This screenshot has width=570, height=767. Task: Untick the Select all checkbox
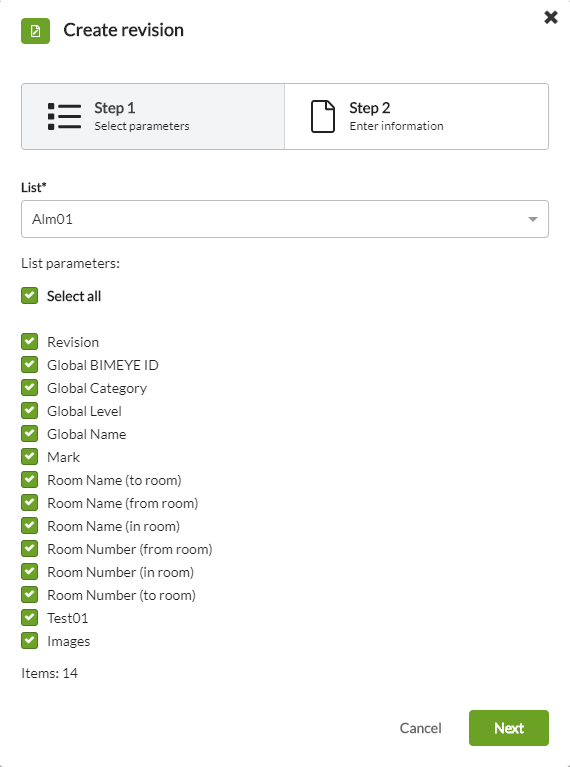pyautogui.click(x=29, y=295)
